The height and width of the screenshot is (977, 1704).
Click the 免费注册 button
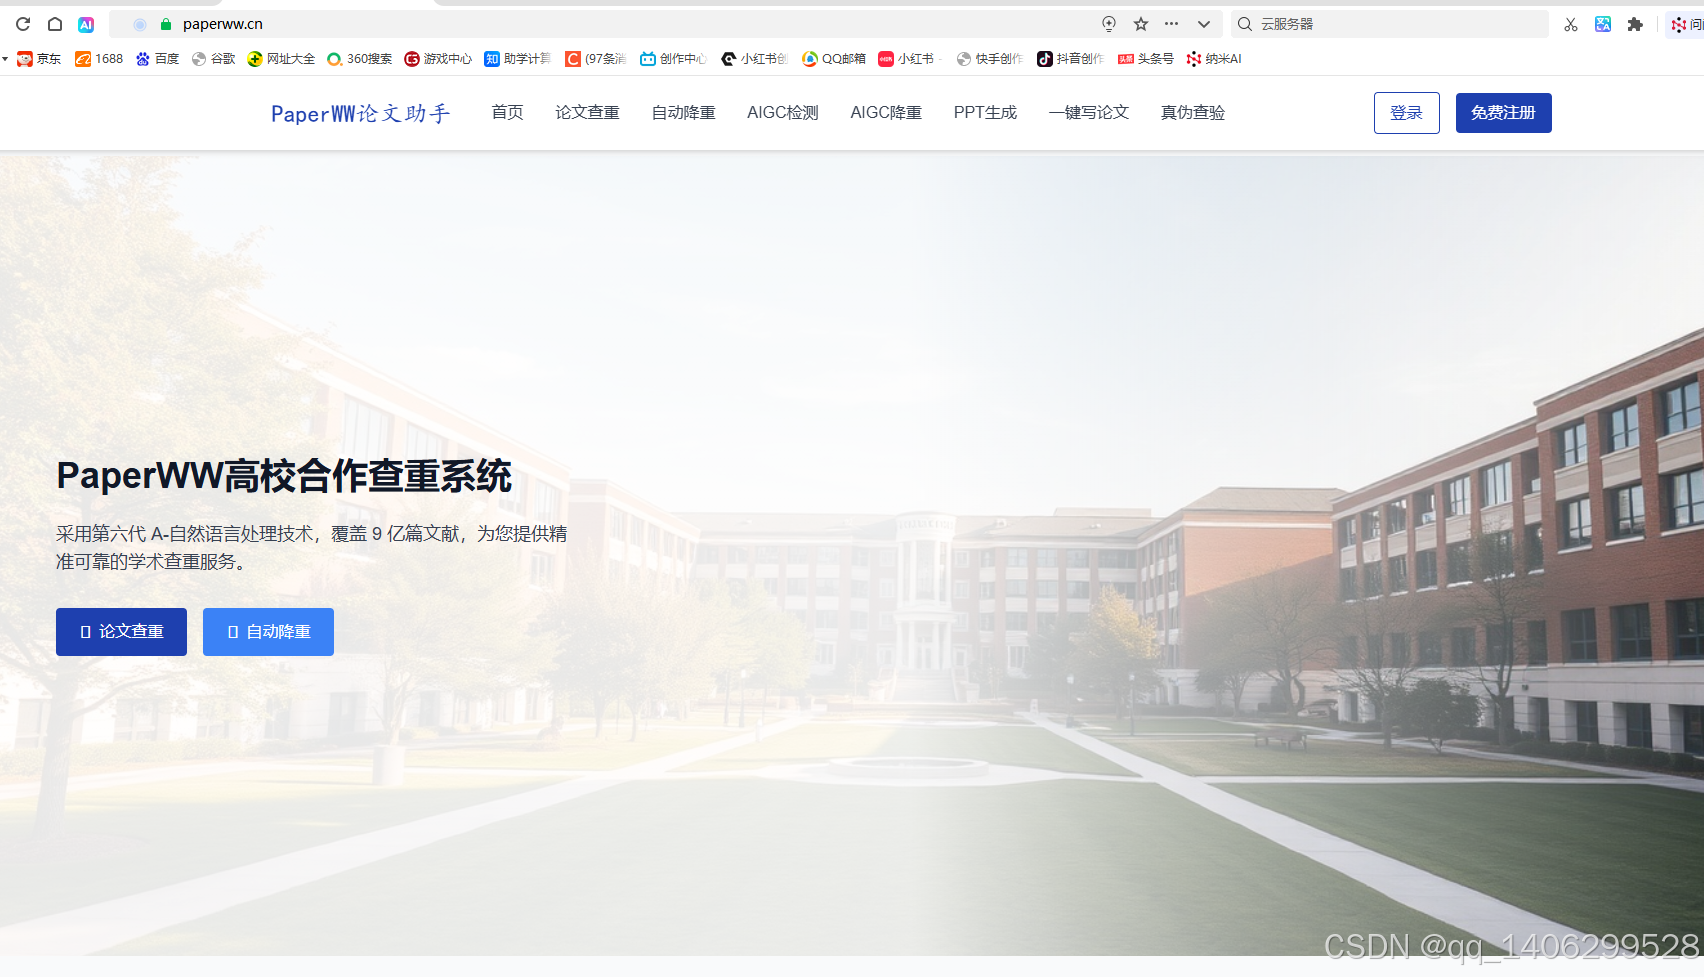tap(1503, 112)
